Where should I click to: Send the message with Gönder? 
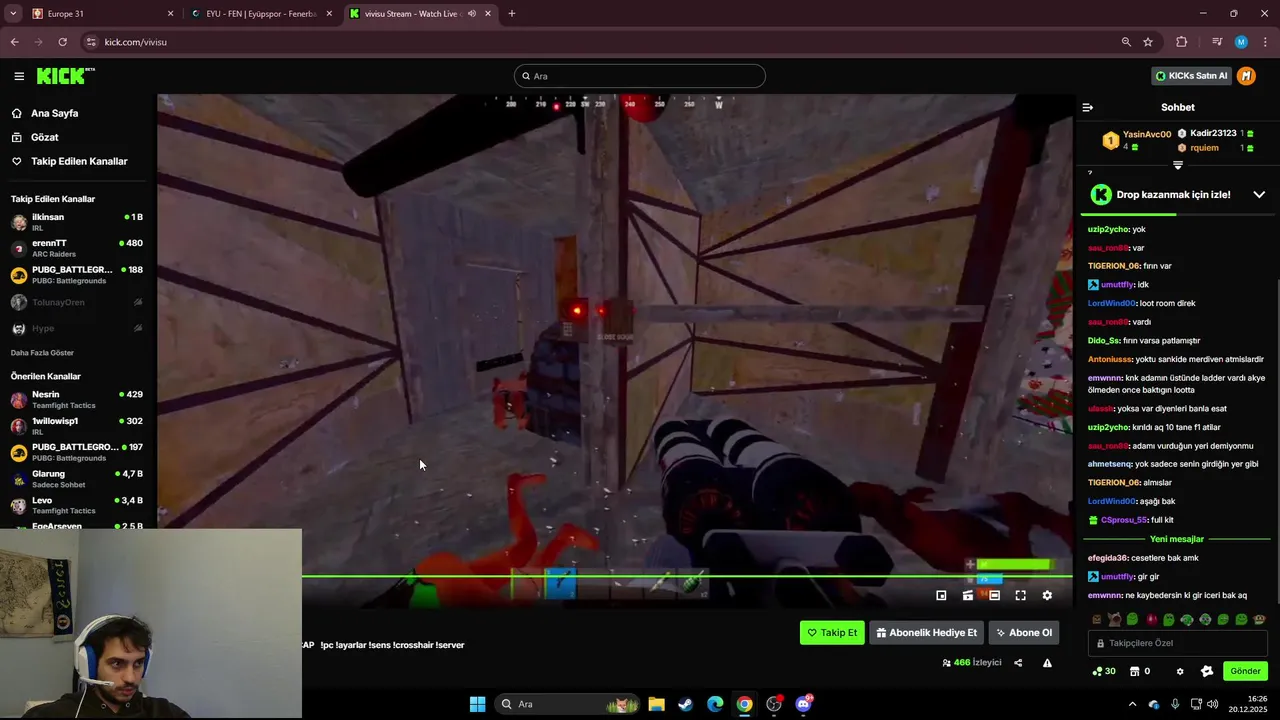tap(1245, 671)
